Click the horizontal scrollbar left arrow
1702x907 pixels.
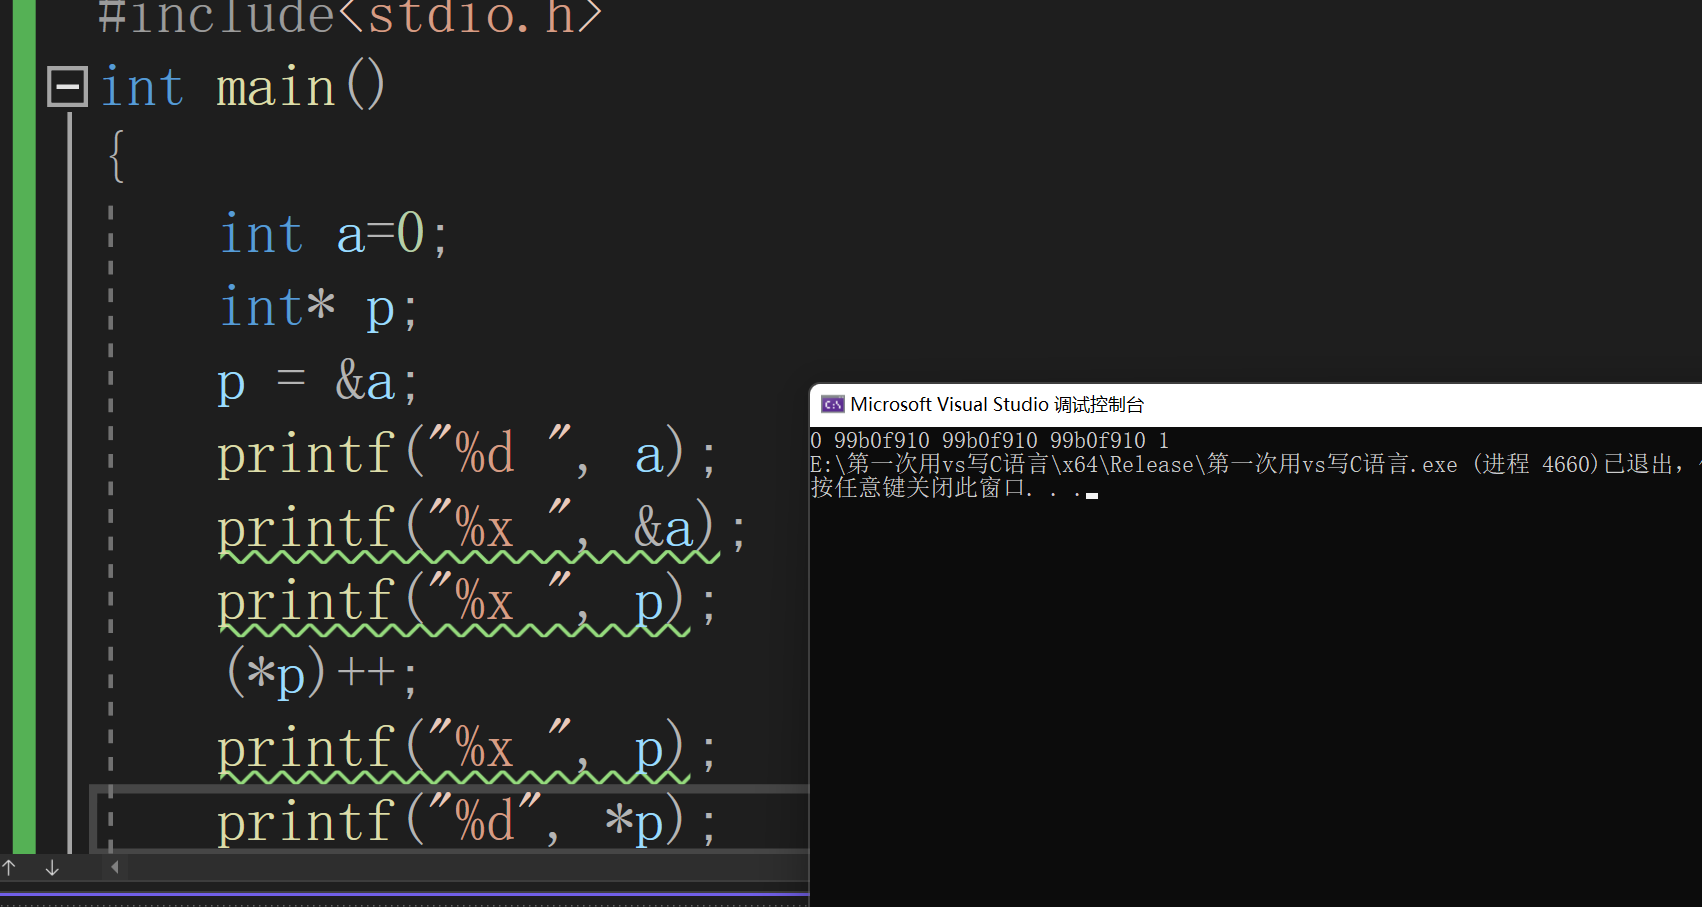[x=115, y=867]
